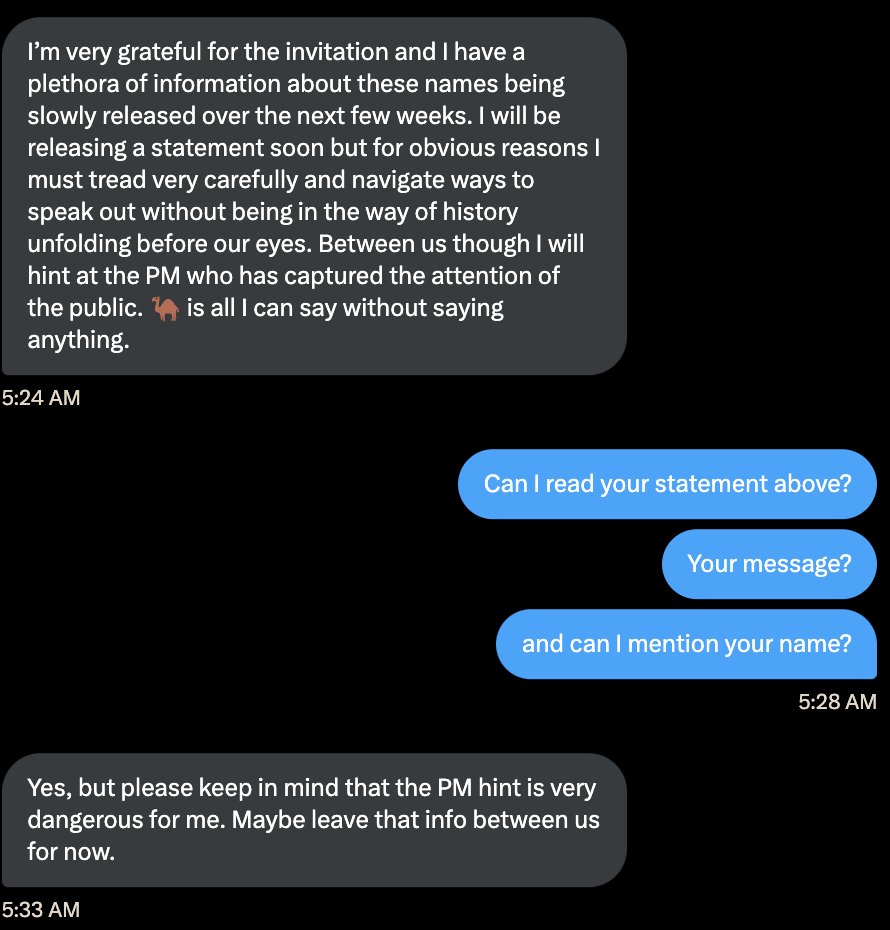Viewport: 890px width, 930px height.
Task: Click the word "plethora" in the first message
Action: click(71, 83)
